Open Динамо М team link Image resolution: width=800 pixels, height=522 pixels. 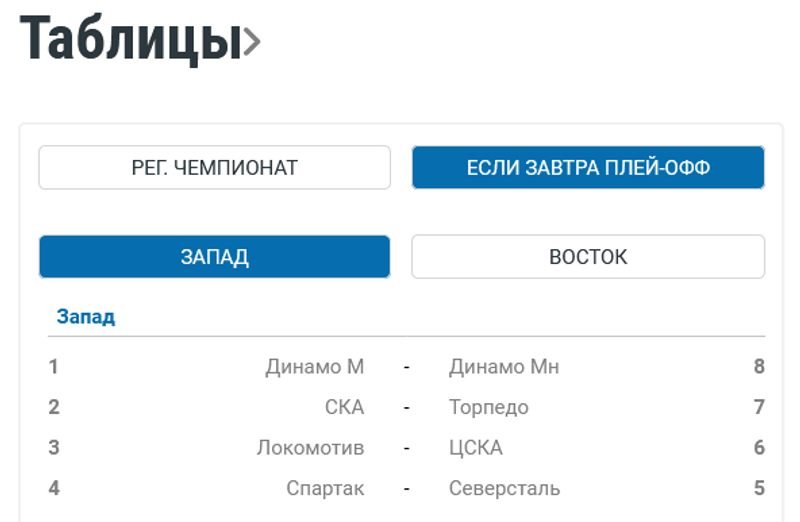(x=314, y=367)
